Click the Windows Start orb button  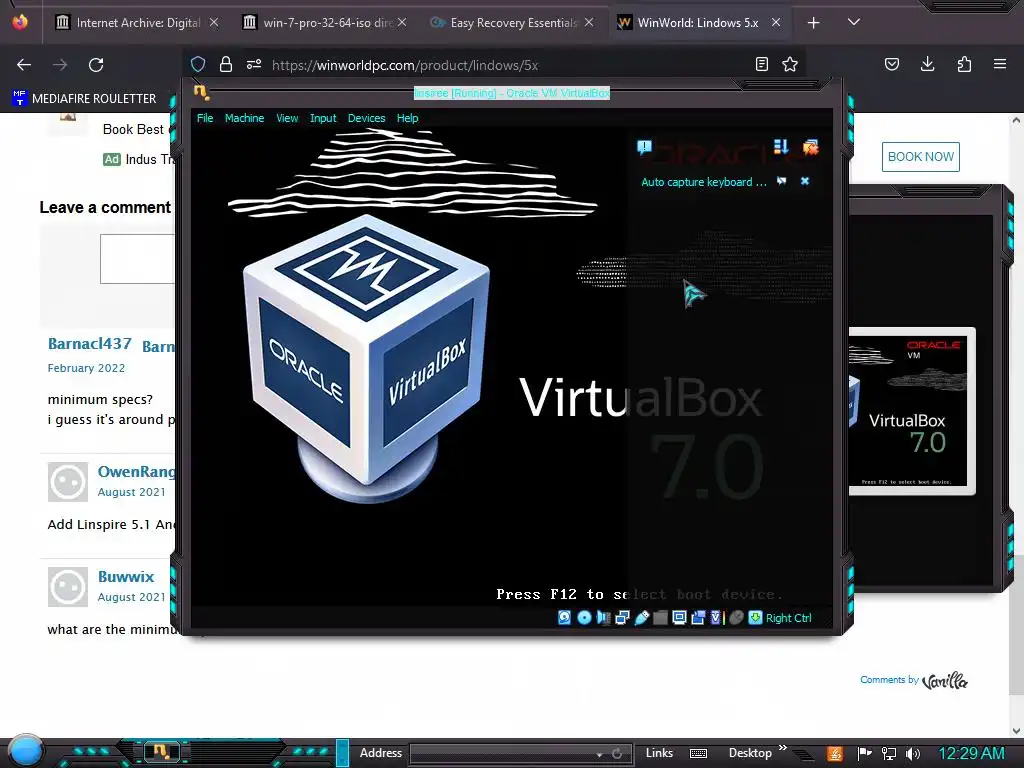click(25, 750)
